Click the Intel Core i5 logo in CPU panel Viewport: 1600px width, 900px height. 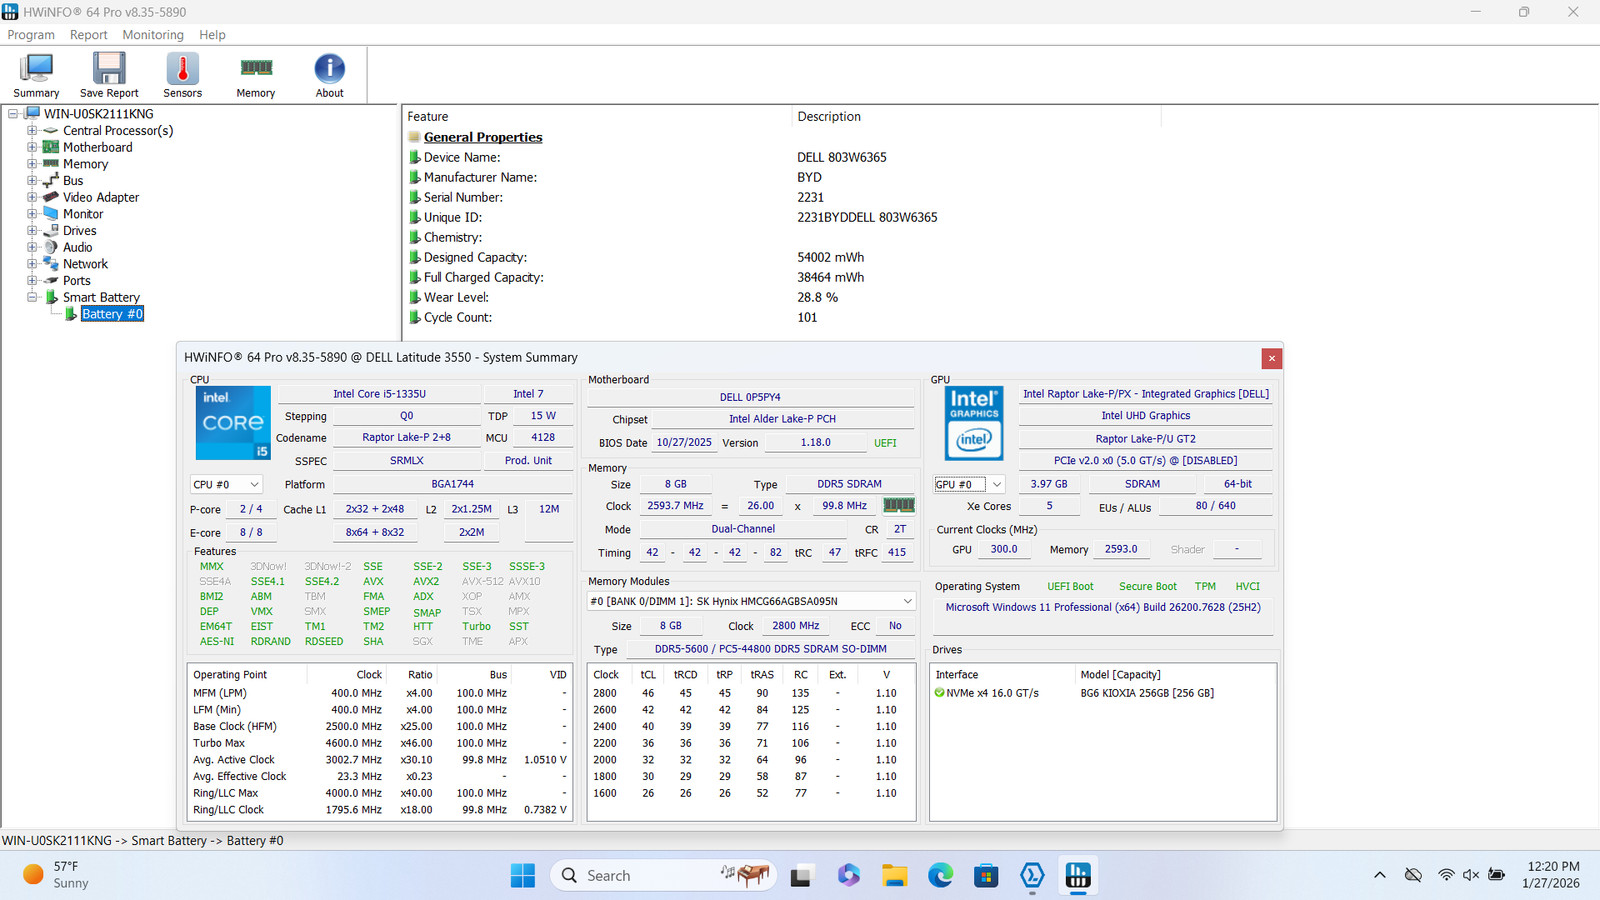pyautogui.click(x=233, y=423)
